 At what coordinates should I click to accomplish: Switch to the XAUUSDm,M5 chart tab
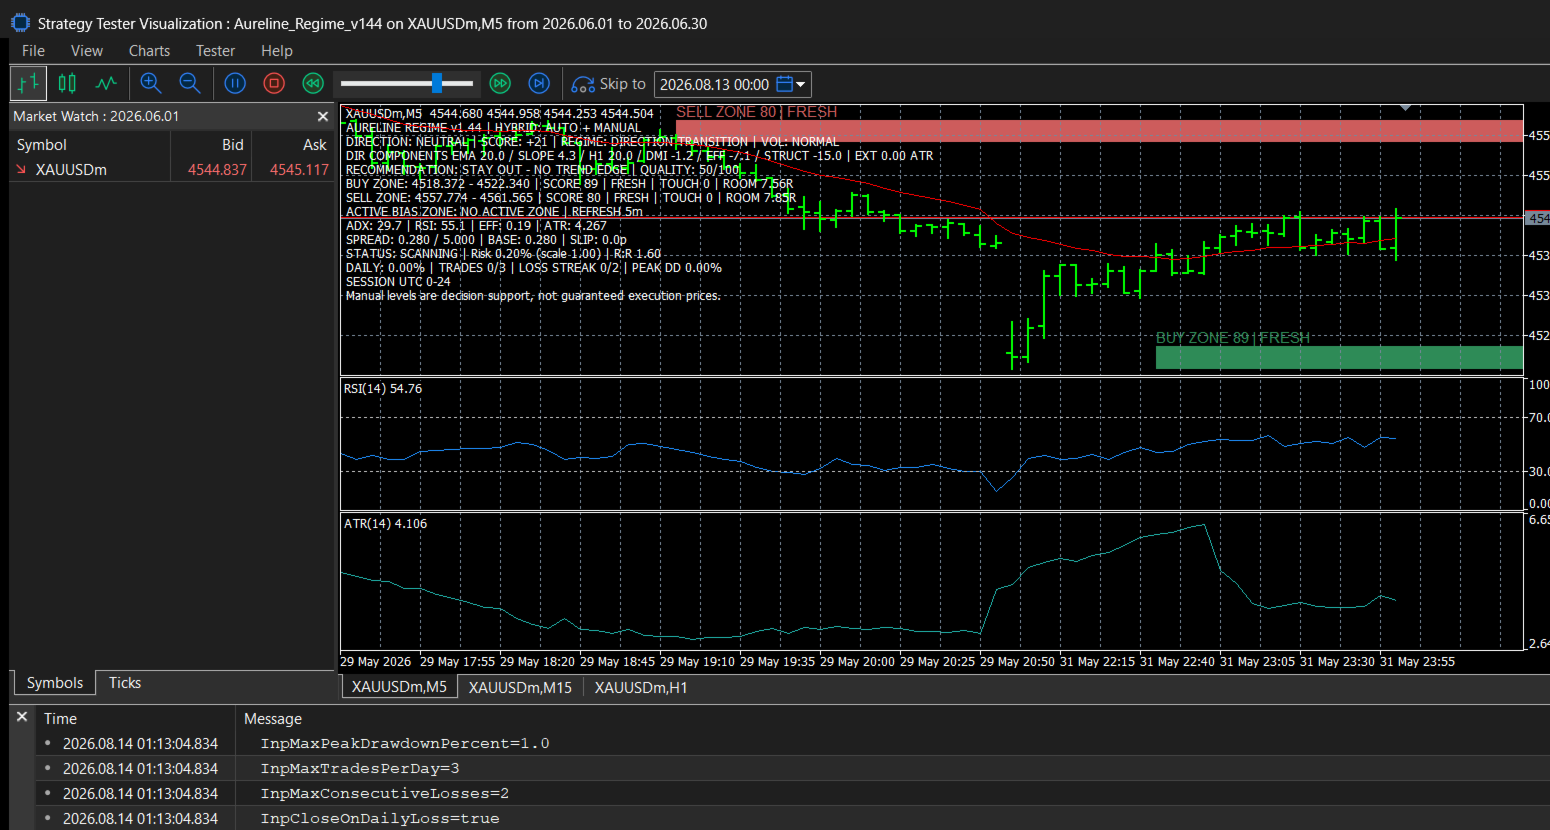pos(399,687)
